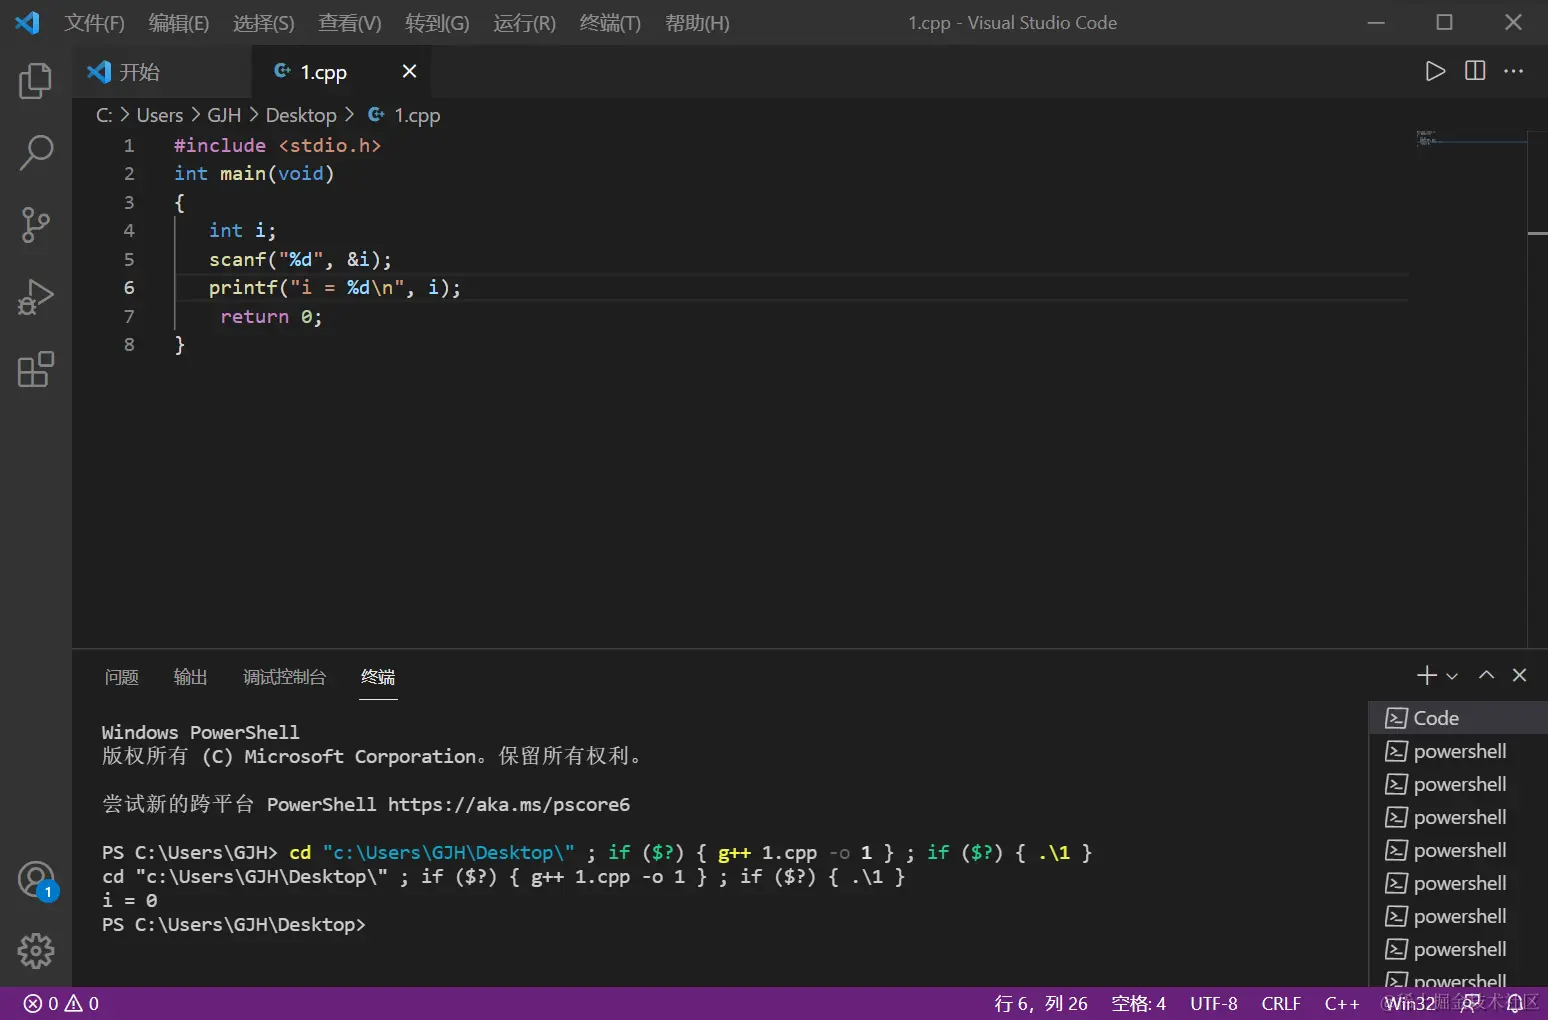The width and height of the screenshot is (1548, 1020).
Task: Click the VS Code logo icon in title bar
Action: (27, 22)
